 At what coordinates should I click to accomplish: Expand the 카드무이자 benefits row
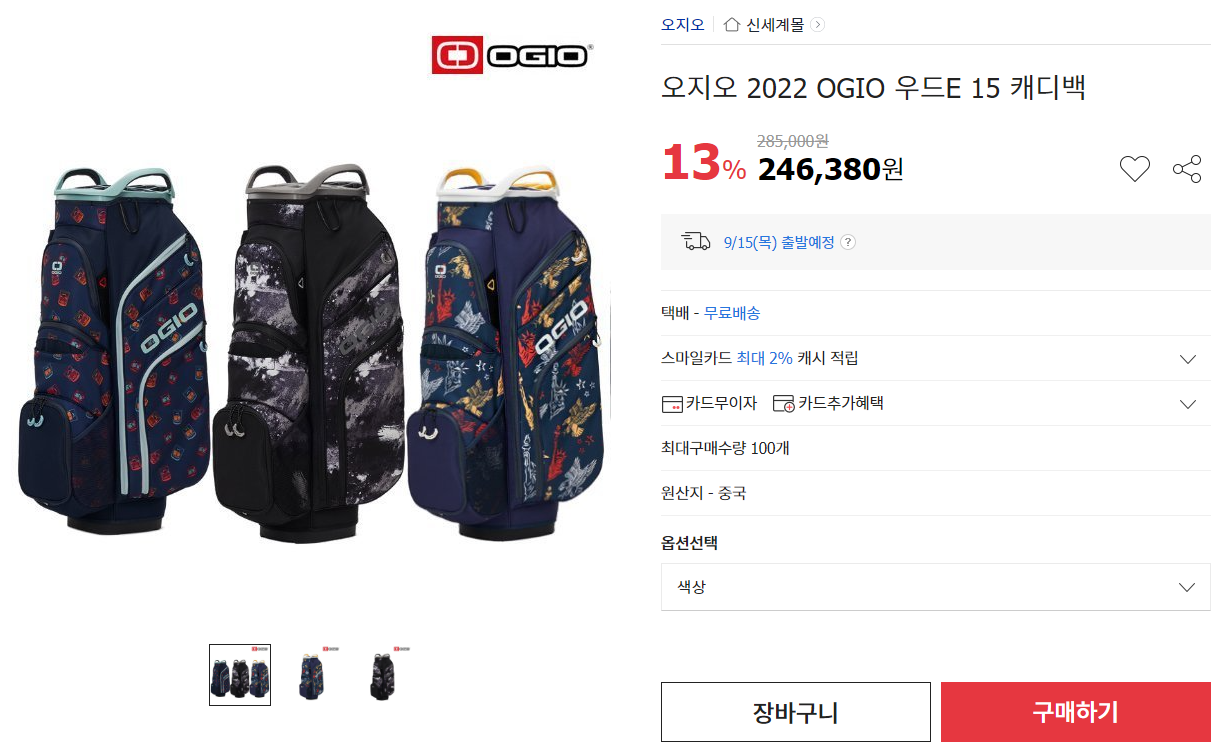pos(1188,404)
